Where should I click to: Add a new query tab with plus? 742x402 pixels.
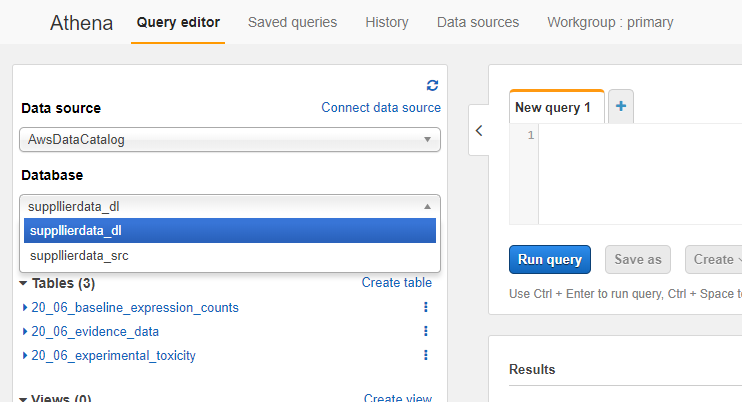pyautogui.click(x=620, y=106)
